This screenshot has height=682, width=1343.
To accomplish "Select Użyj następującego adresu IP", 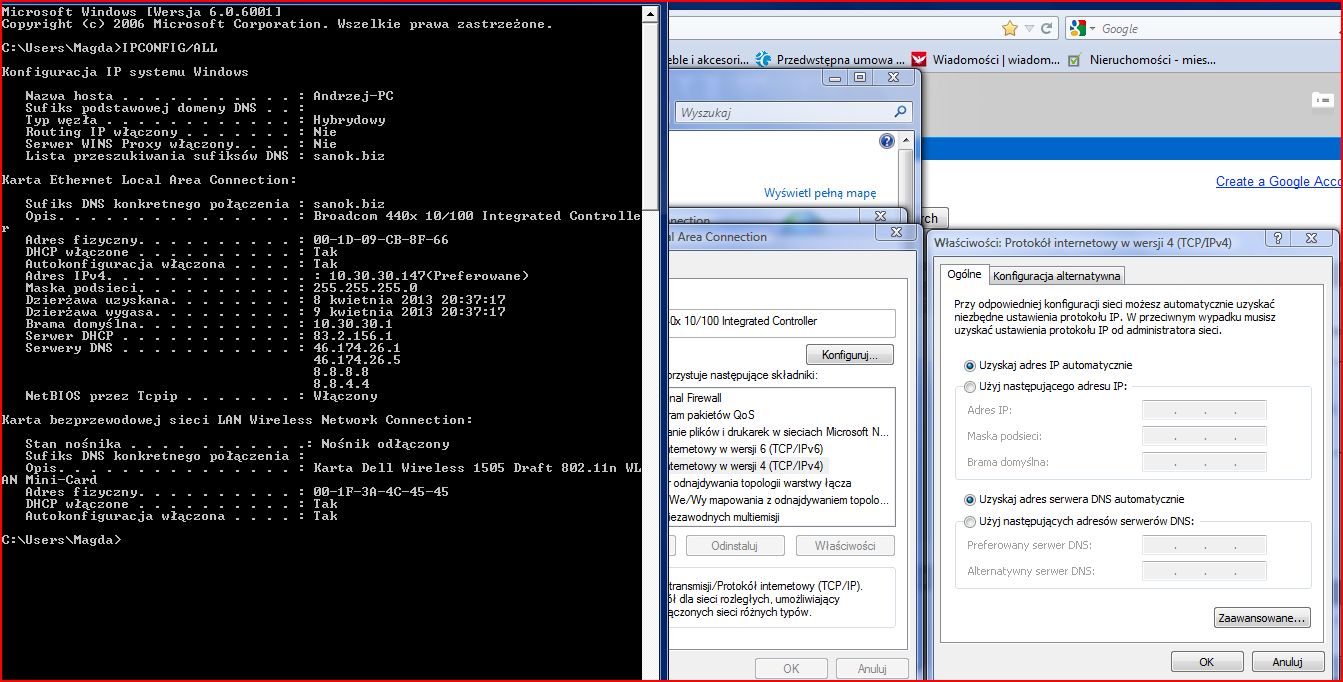I will (x=1045, y=387).
